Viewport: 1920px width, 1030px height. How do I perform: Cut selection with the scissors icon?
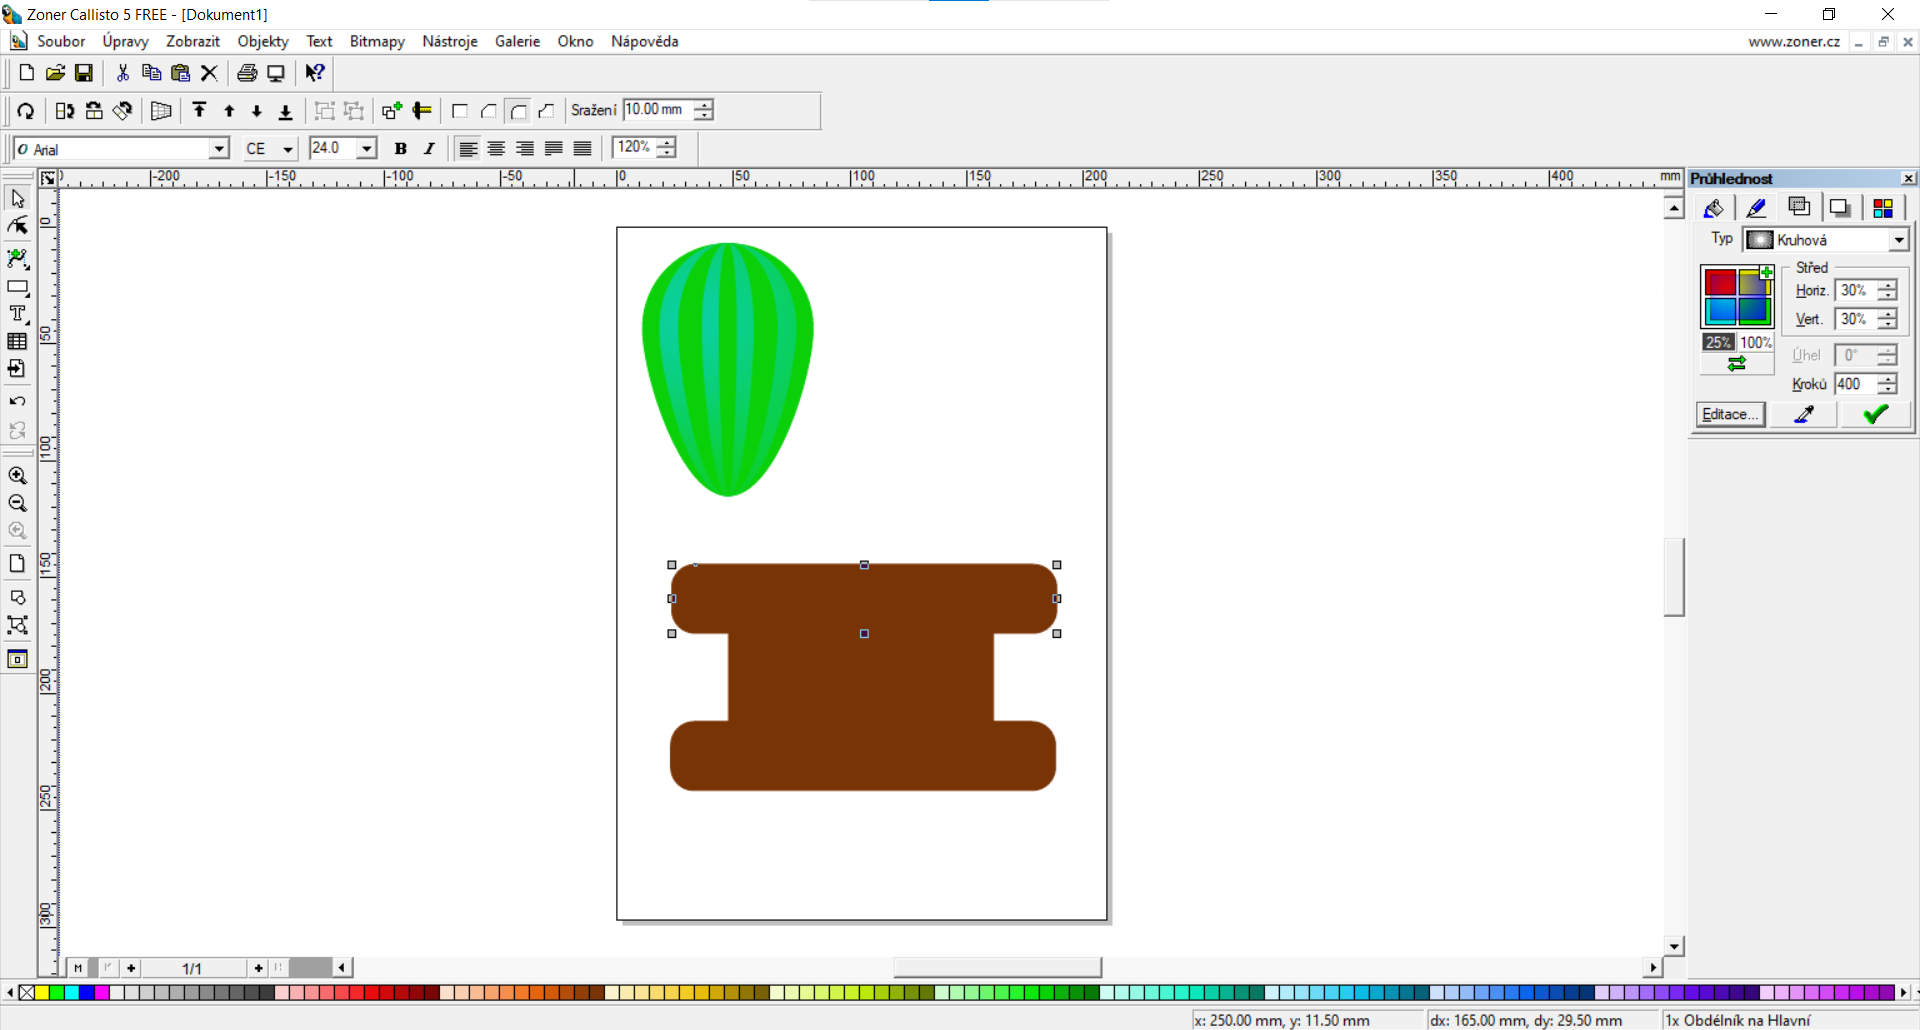pos(123,73)
